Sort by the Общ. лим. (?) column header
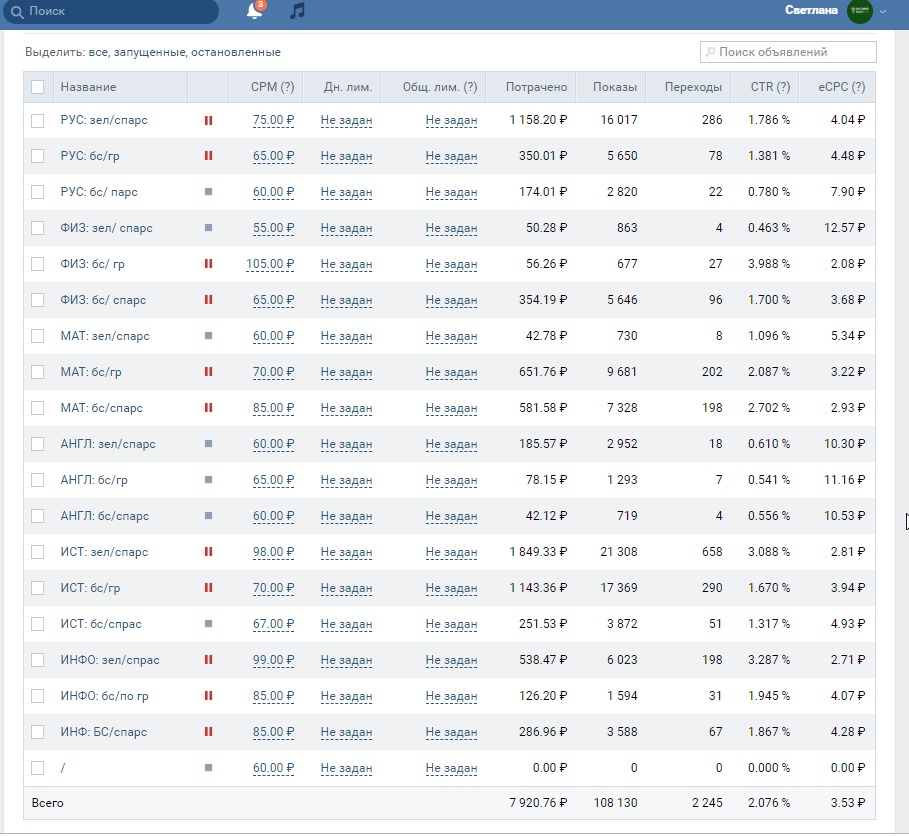Screen dimensions: 909x836 (x=440, y=87)
